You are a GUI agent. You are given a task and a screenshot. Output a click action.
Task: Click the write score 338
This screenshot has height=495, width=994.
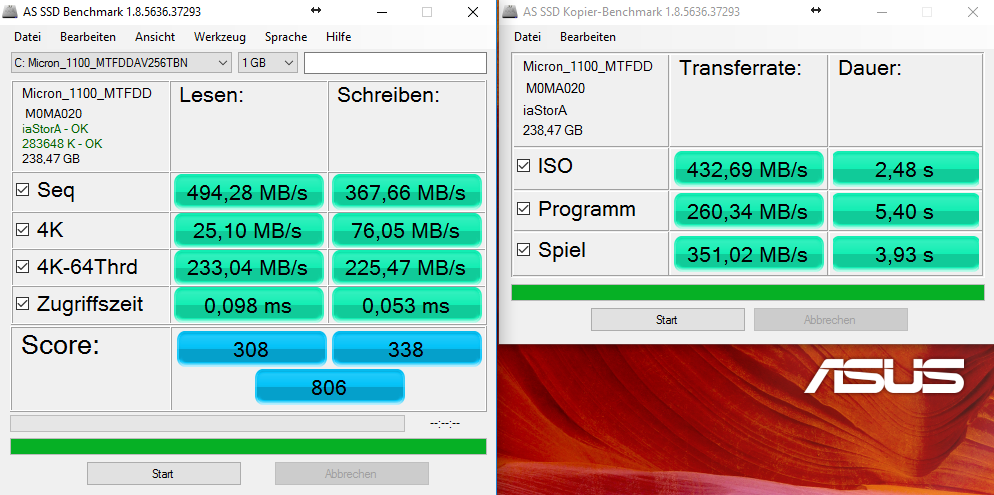coord(406,348)
